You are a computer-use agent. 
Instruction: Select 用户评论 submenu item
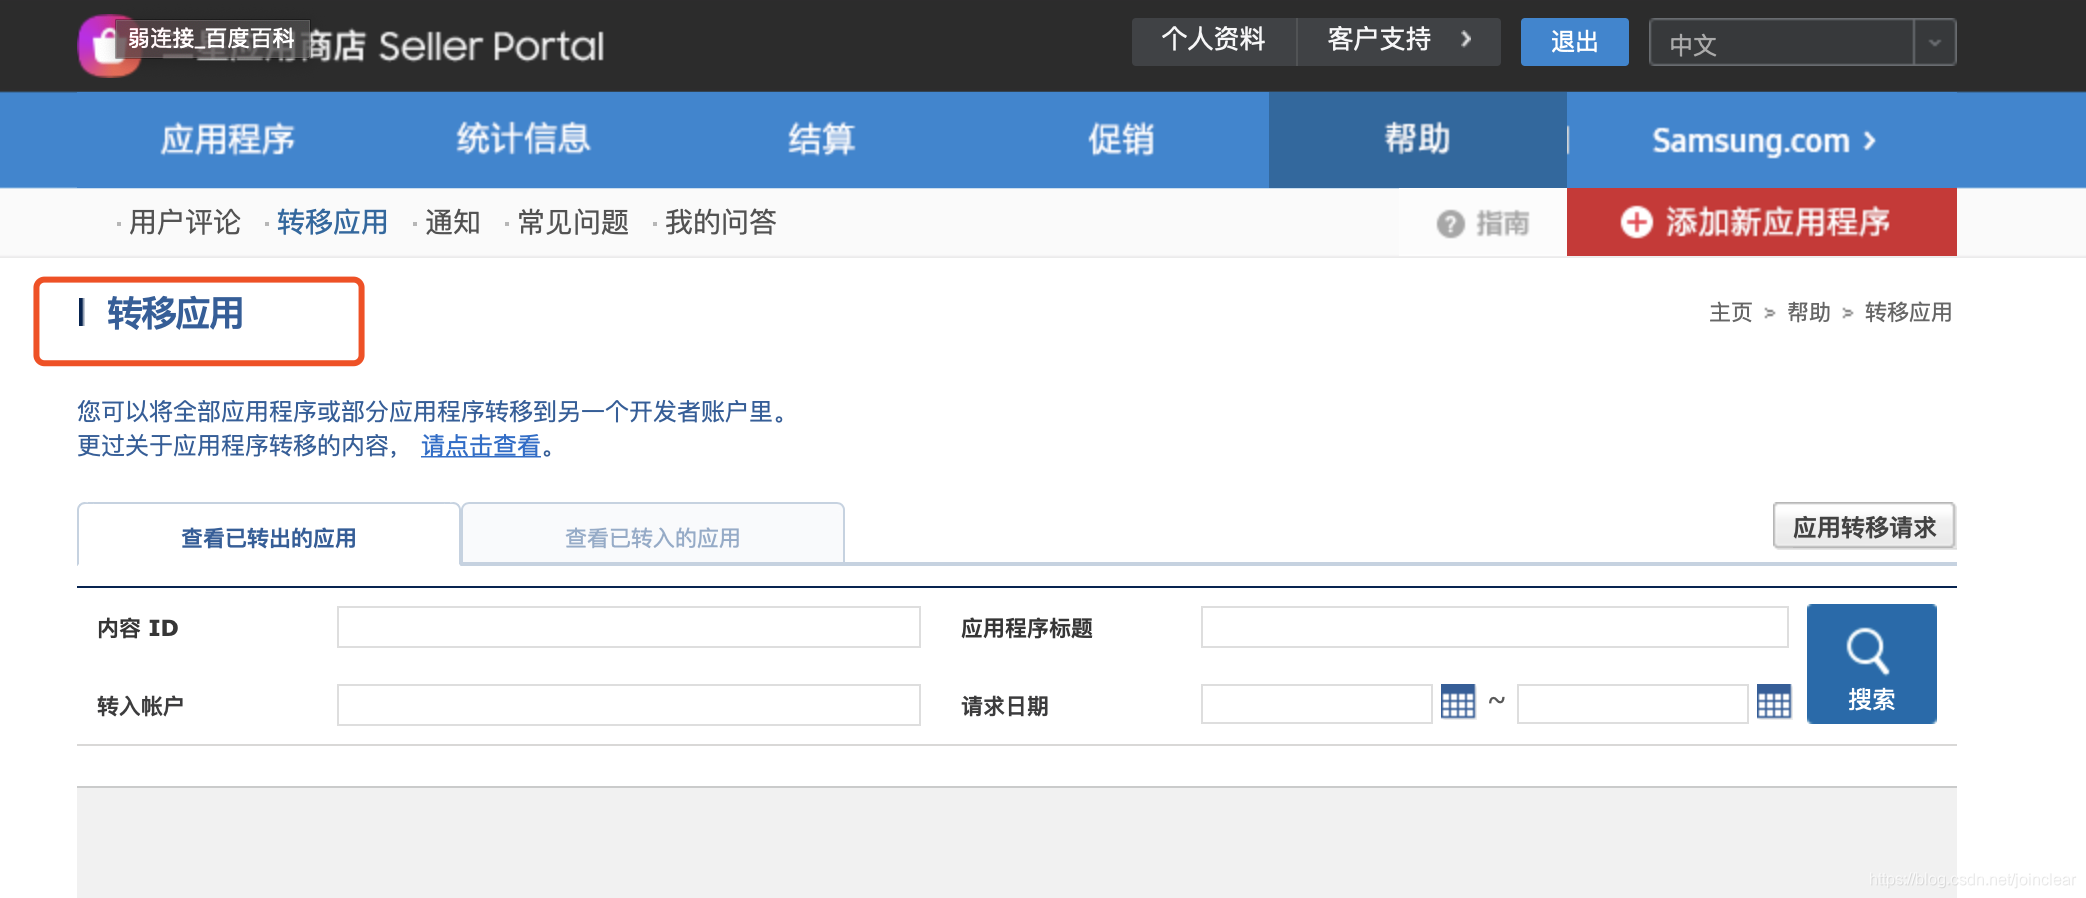click(185, 222)
